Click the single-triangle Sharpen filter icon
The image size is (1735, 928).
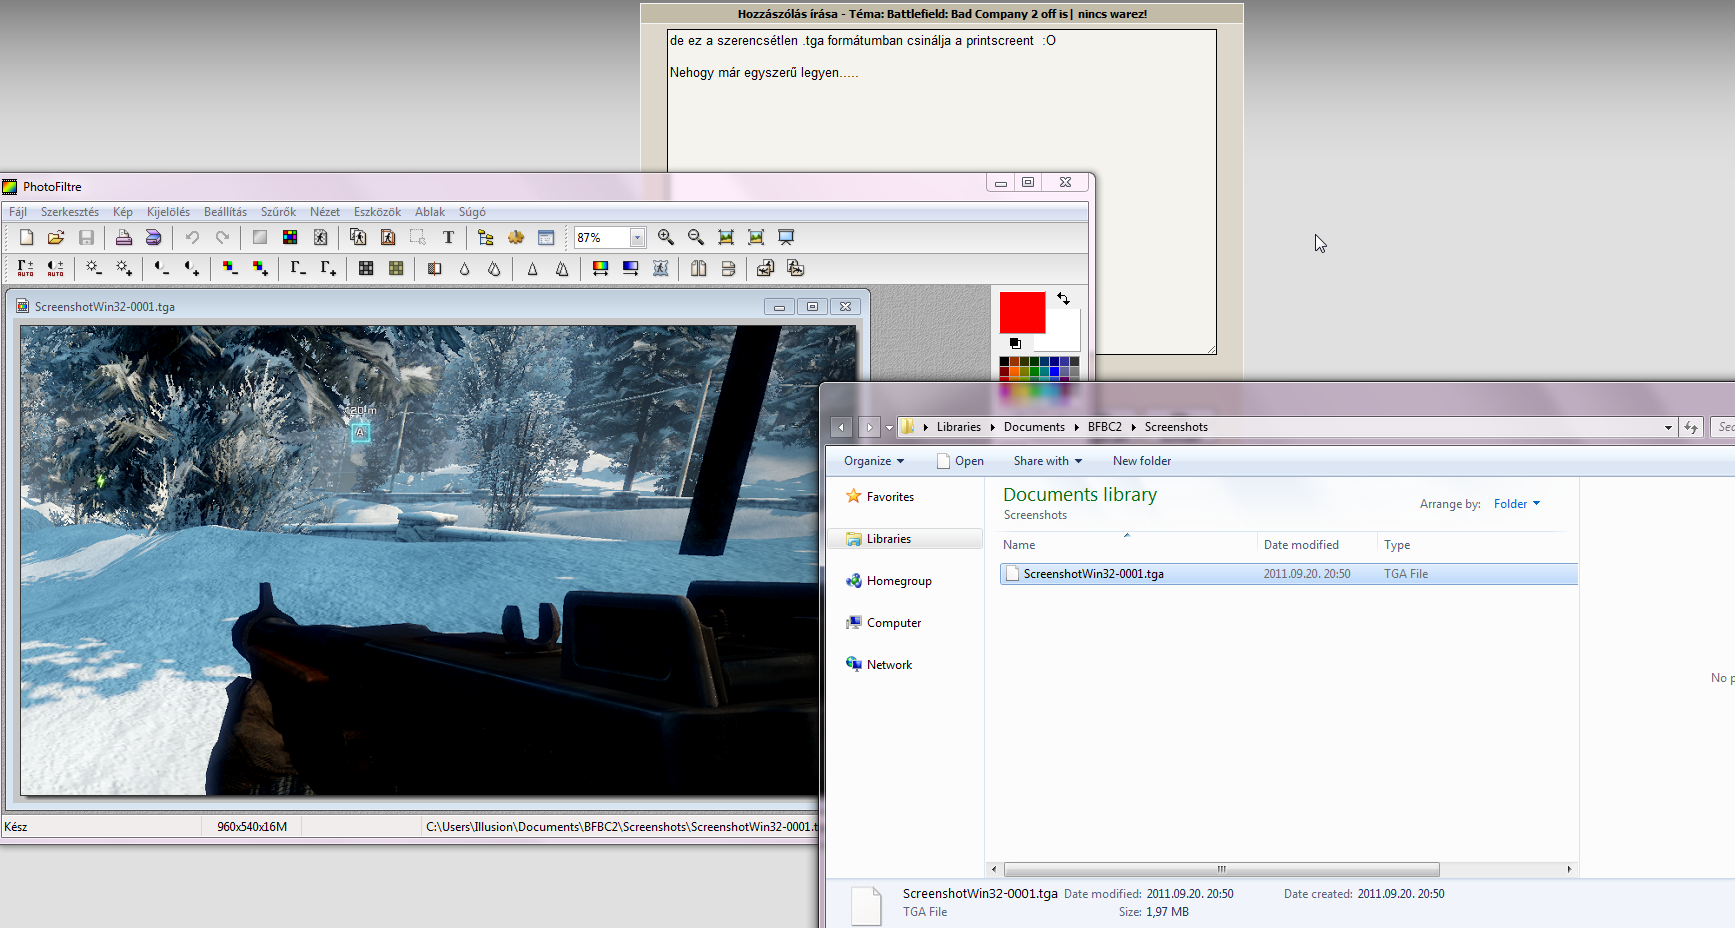pos(532,268)
